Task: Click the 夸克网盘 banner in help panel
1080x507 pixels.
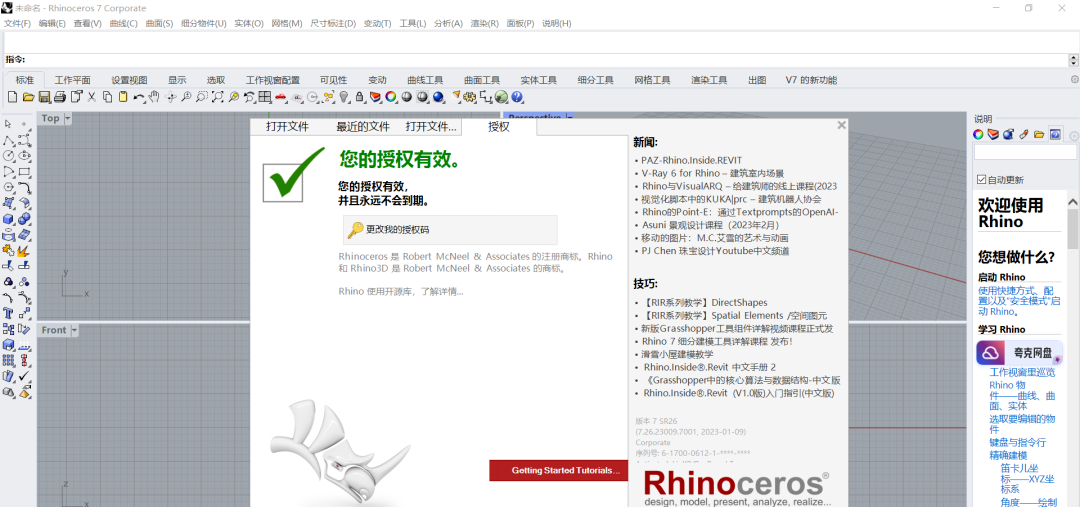Action: coord(1019,353)
